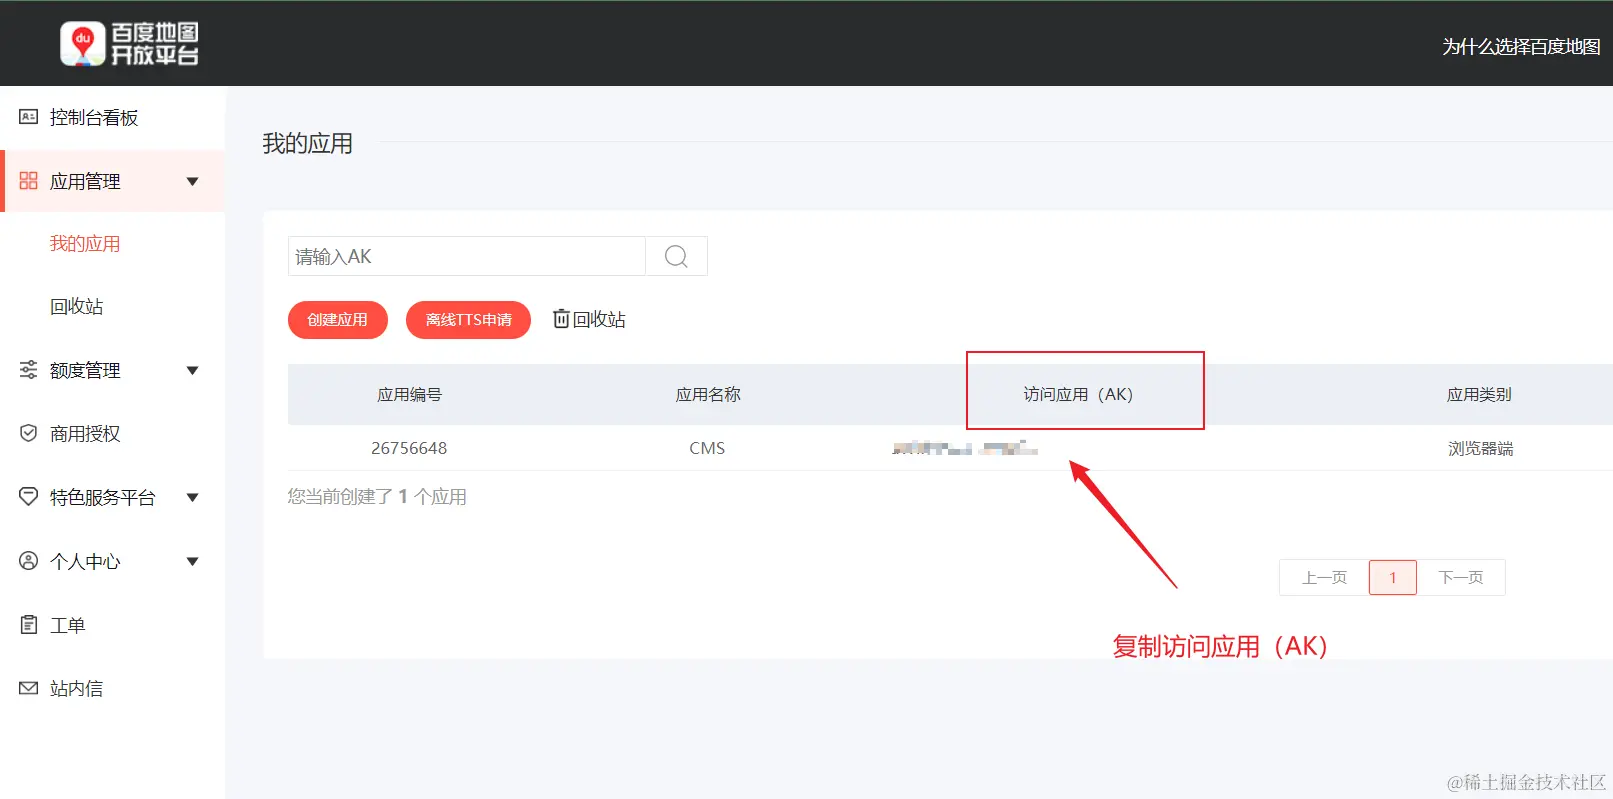
Task: Click the 您当前创建了 1 个应用 text
Action: [x=377, y=496]
